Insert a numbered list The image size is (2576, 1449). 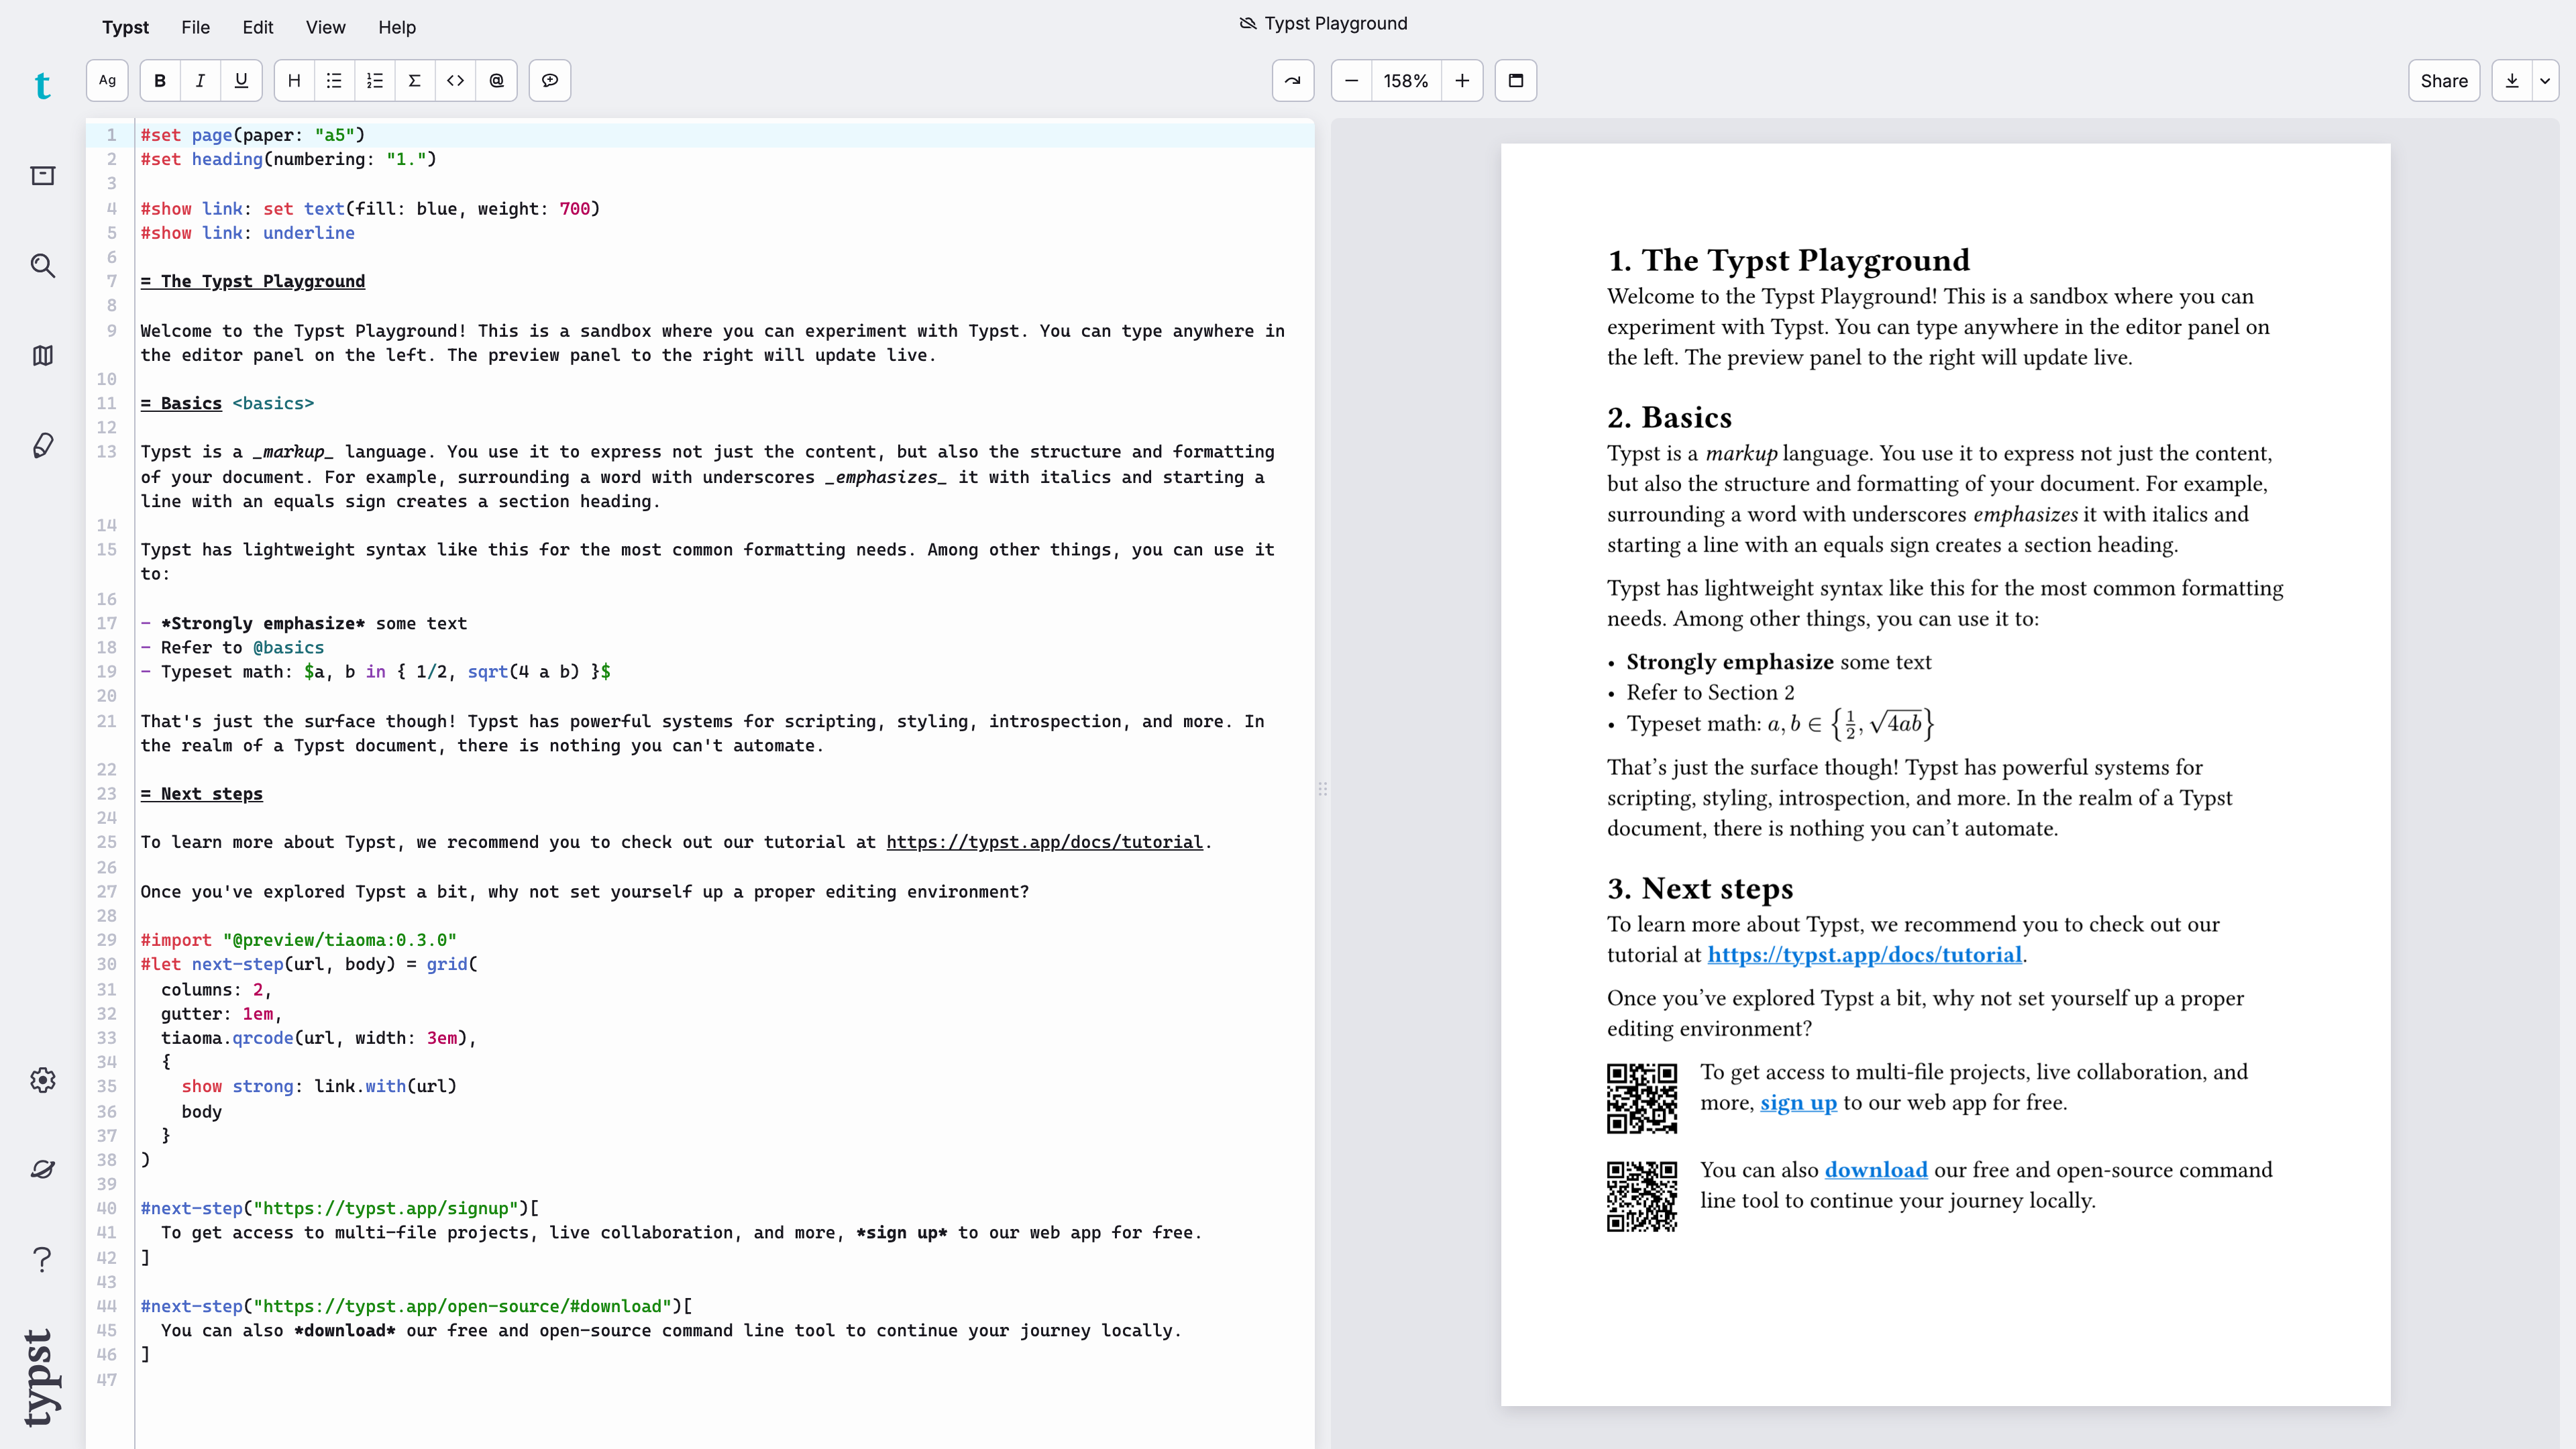pos(375,81)
